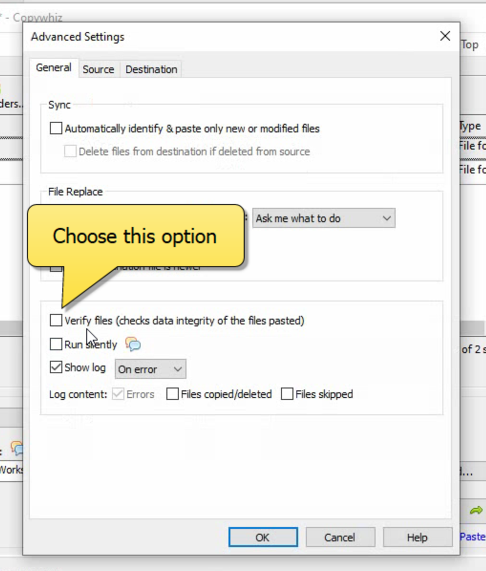Click the yellow Choose this option callout
This screenshot has width=486, height=571.
[x=136, y=236]
